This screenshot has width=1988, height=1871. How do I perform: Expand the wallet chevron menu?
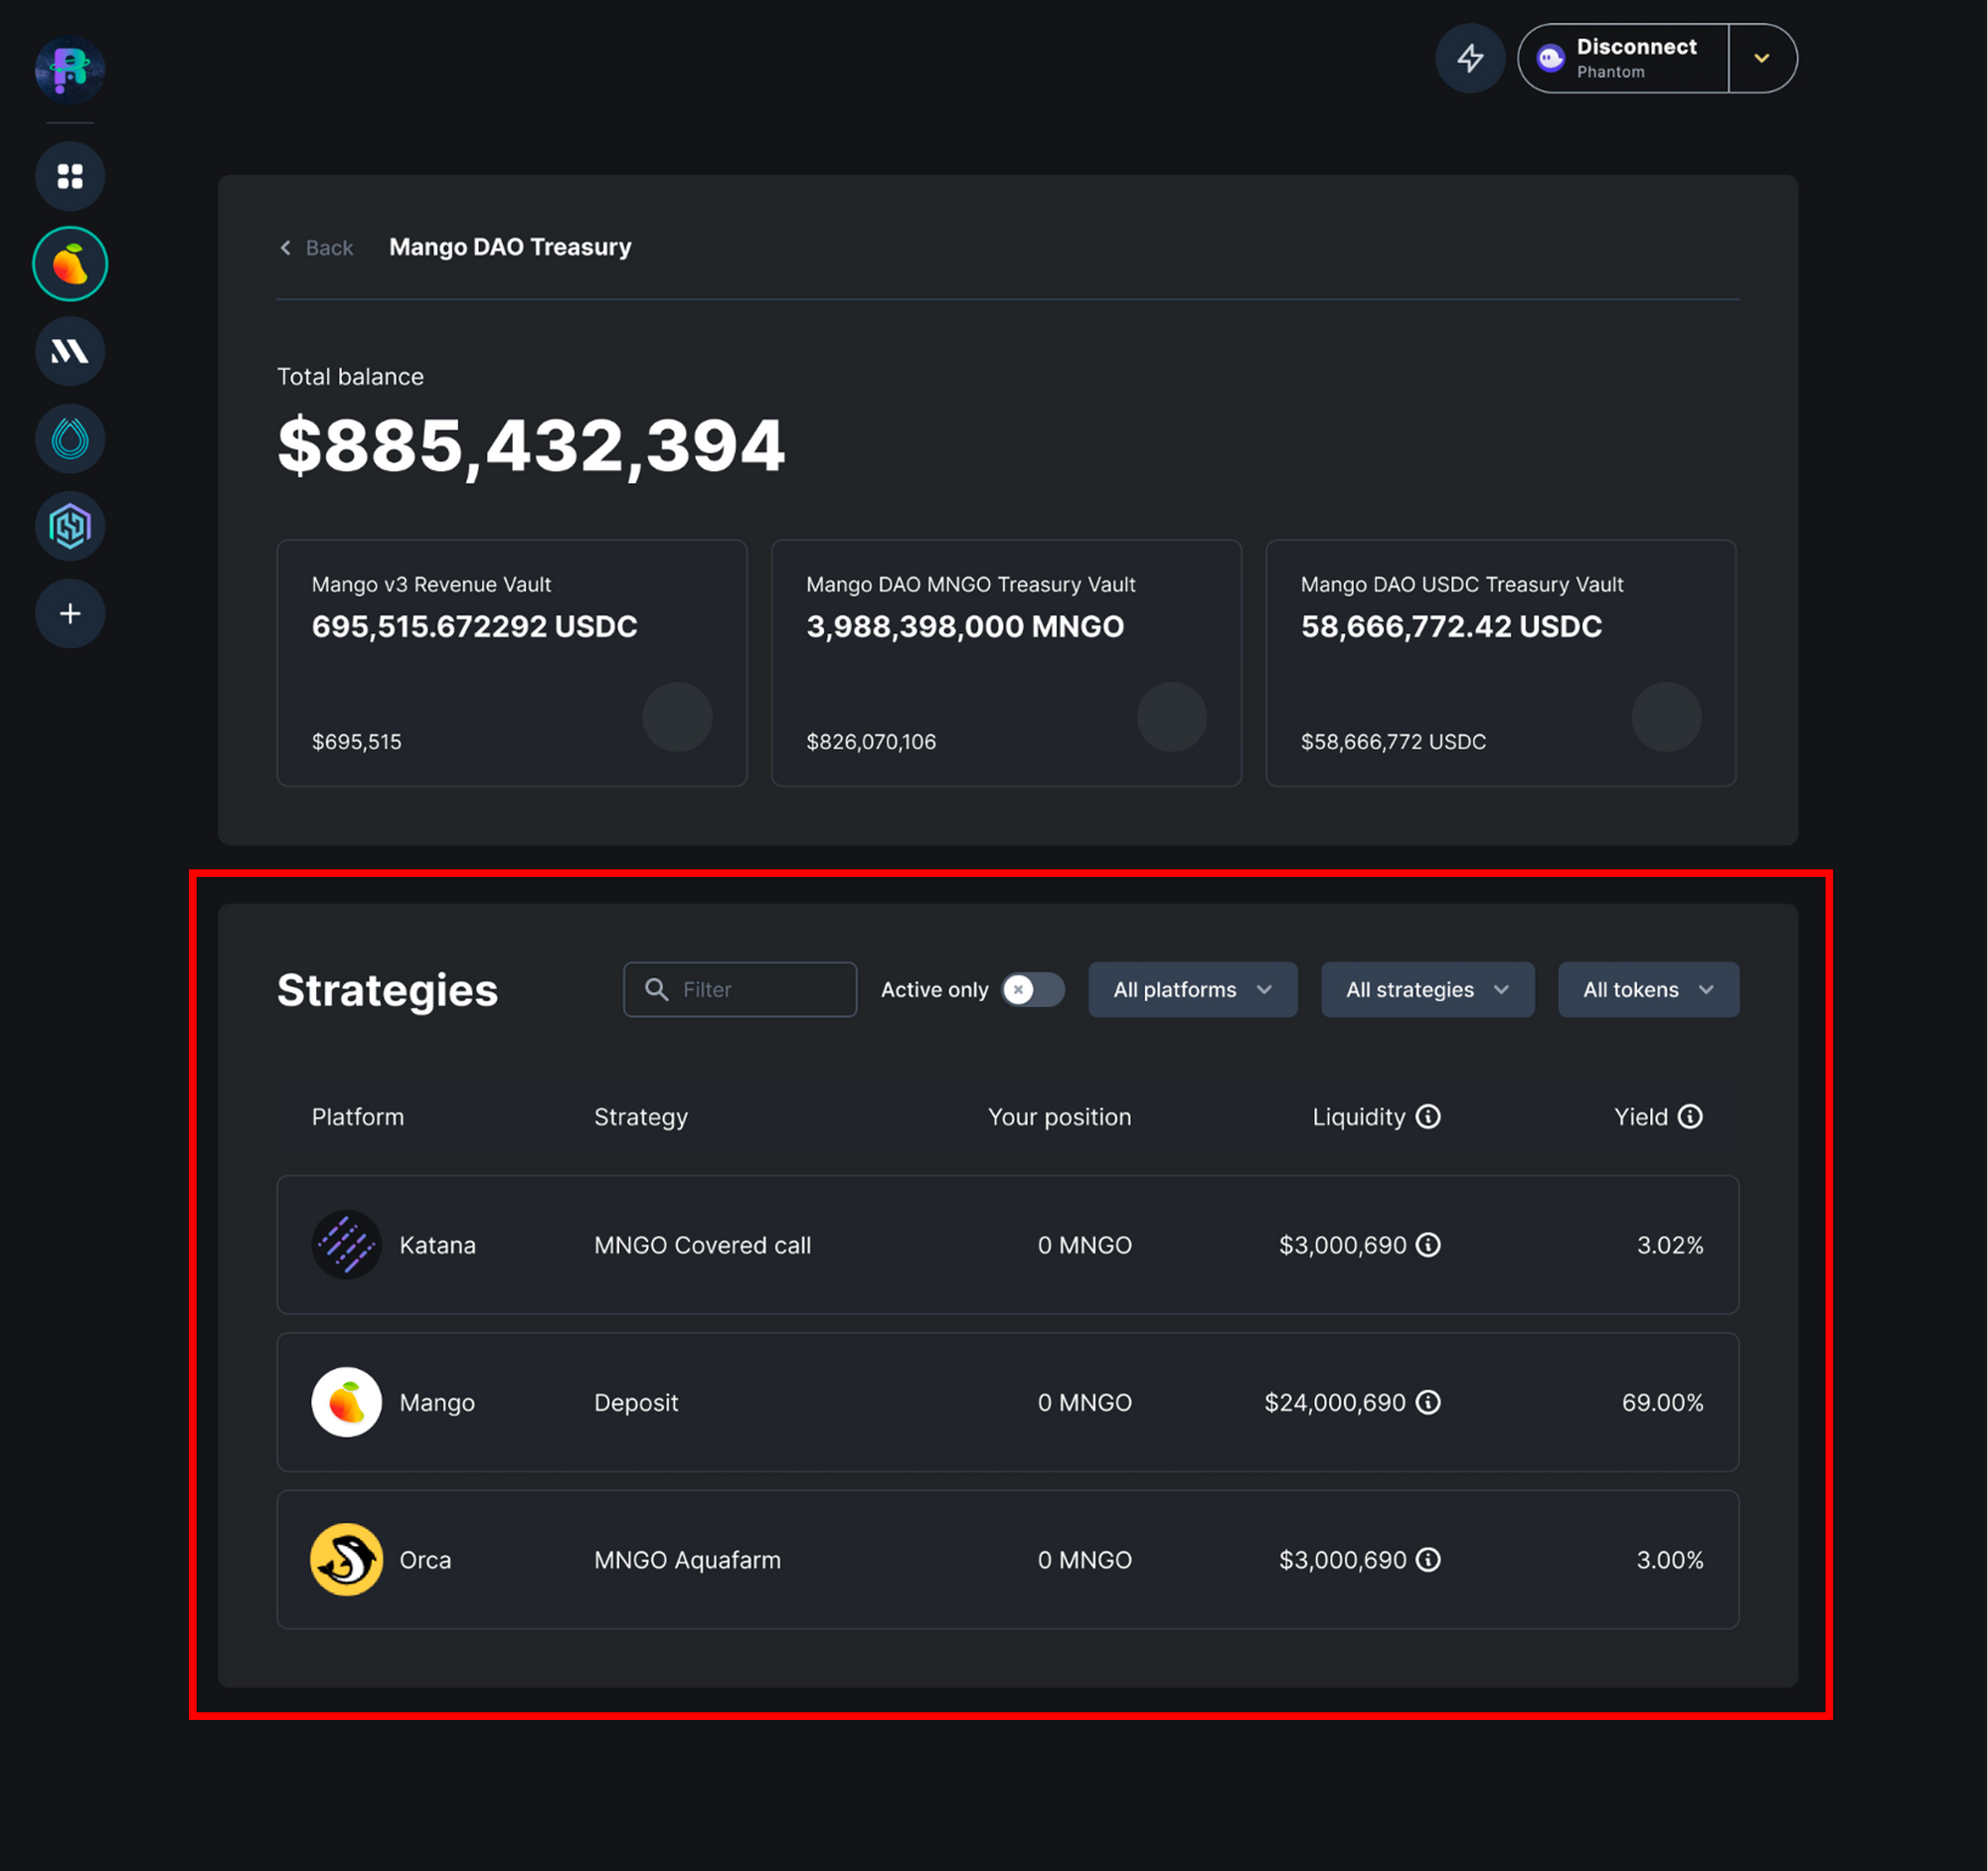1762,58
